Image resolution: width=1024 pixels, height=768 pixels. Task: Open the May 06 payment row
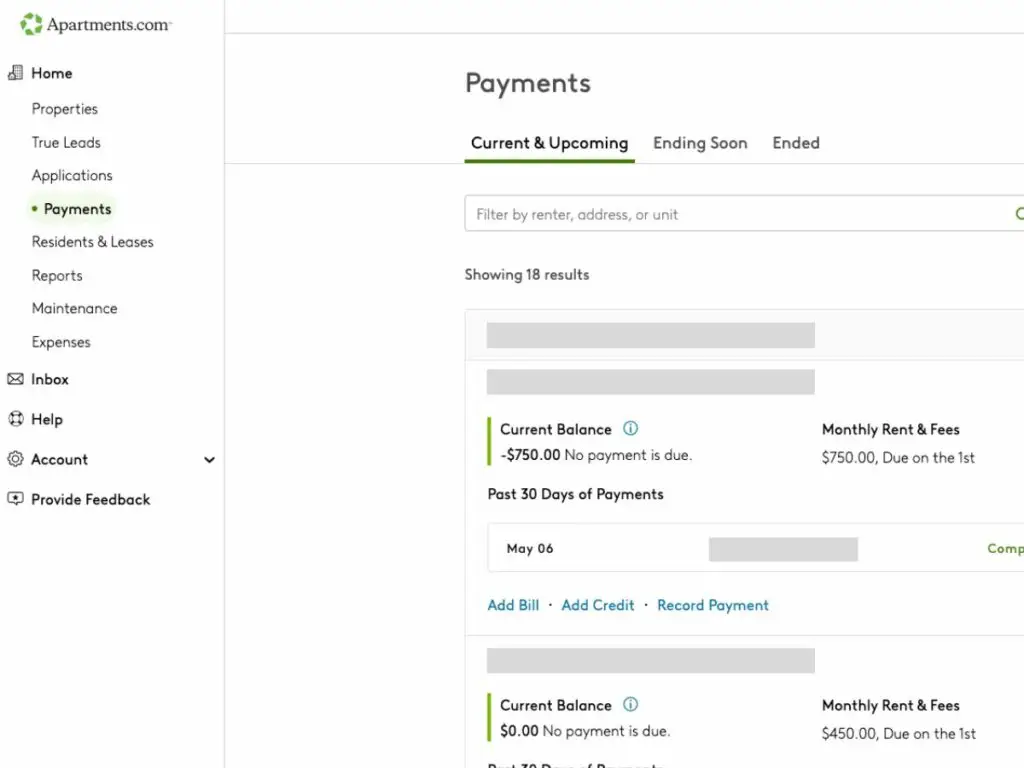pyautogui.click(x=756, y=548)
